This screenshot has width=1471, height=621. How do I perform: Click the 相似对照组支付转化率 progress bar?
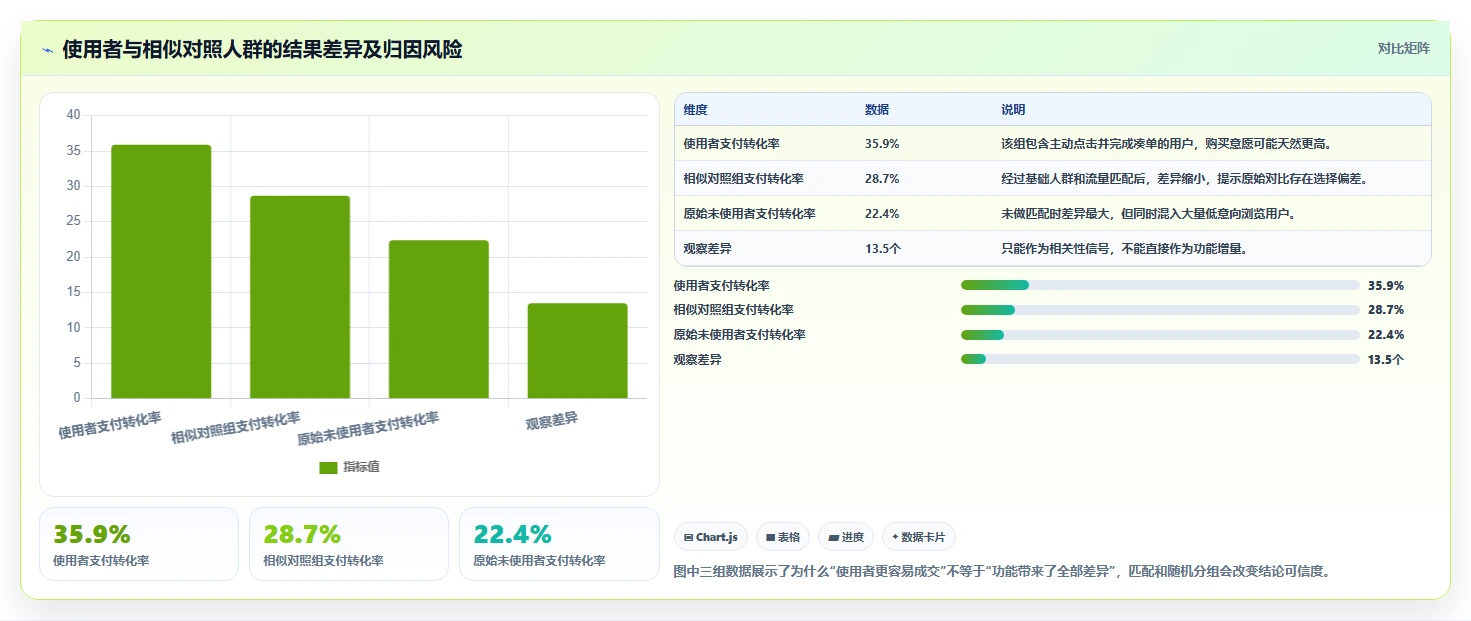1160,310
